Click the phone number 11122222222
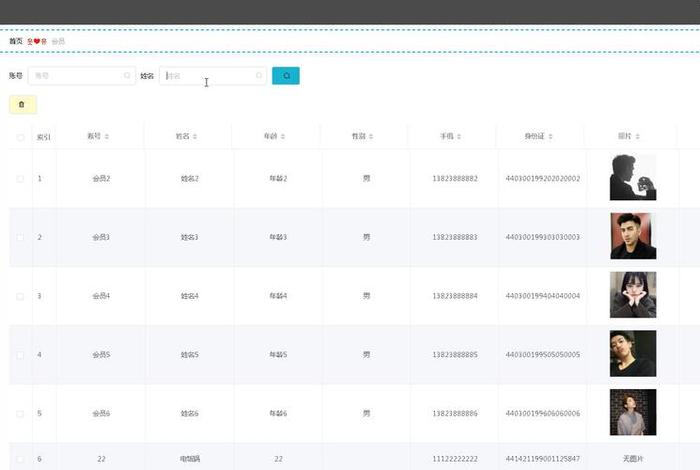 455,459
